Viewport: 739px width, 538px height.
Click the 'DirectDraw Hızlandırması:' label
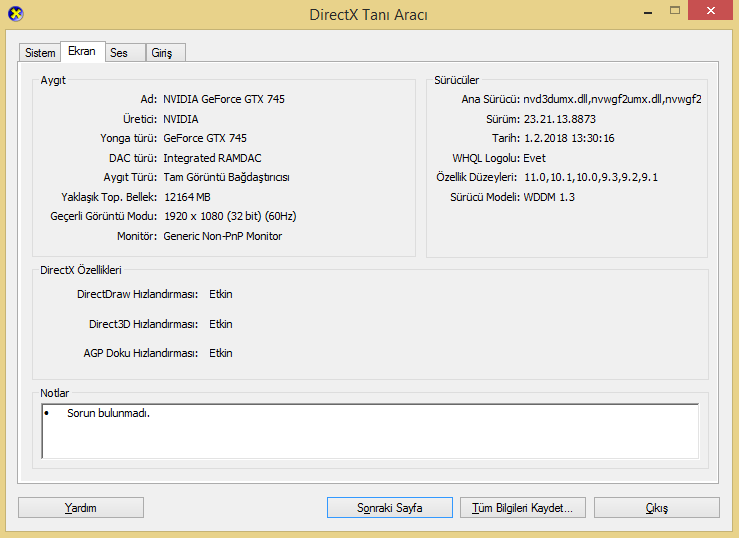138,294
